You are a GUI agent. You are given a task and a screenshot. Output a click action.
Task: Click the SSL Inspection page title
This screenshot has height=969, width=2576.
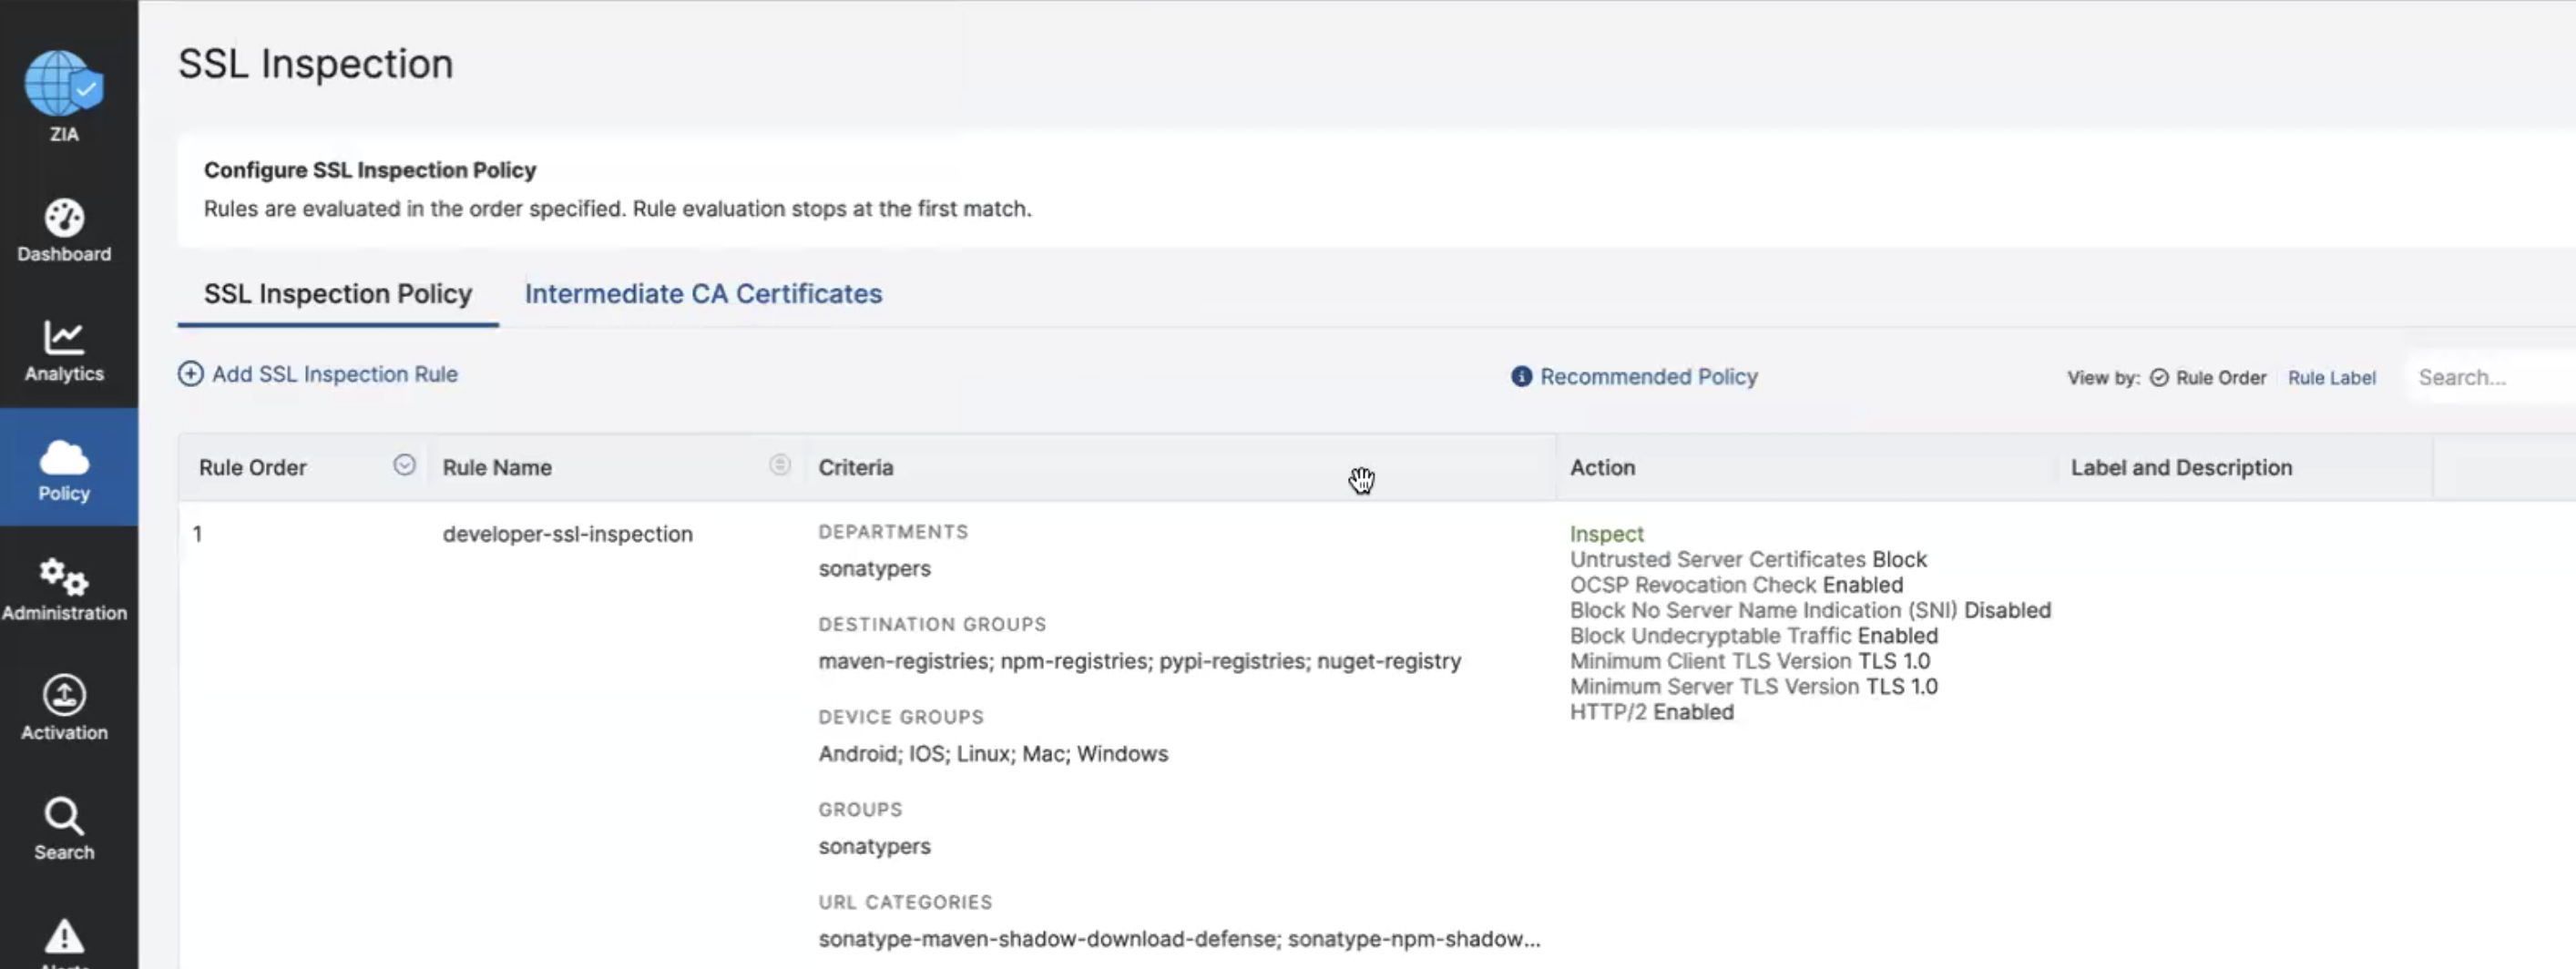pos(315,64)
